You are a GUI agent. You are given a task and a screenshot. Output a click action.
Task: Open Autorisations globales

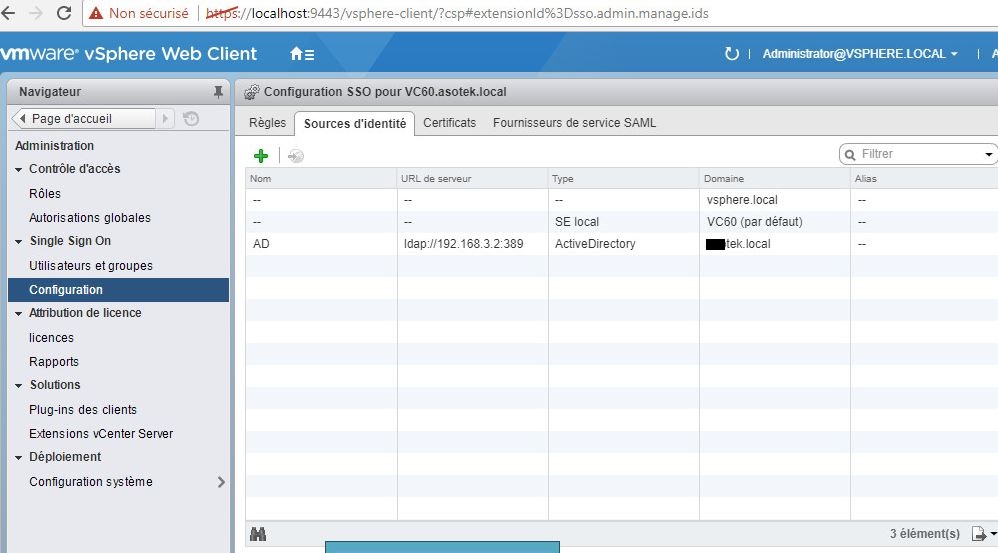point(90,218)
